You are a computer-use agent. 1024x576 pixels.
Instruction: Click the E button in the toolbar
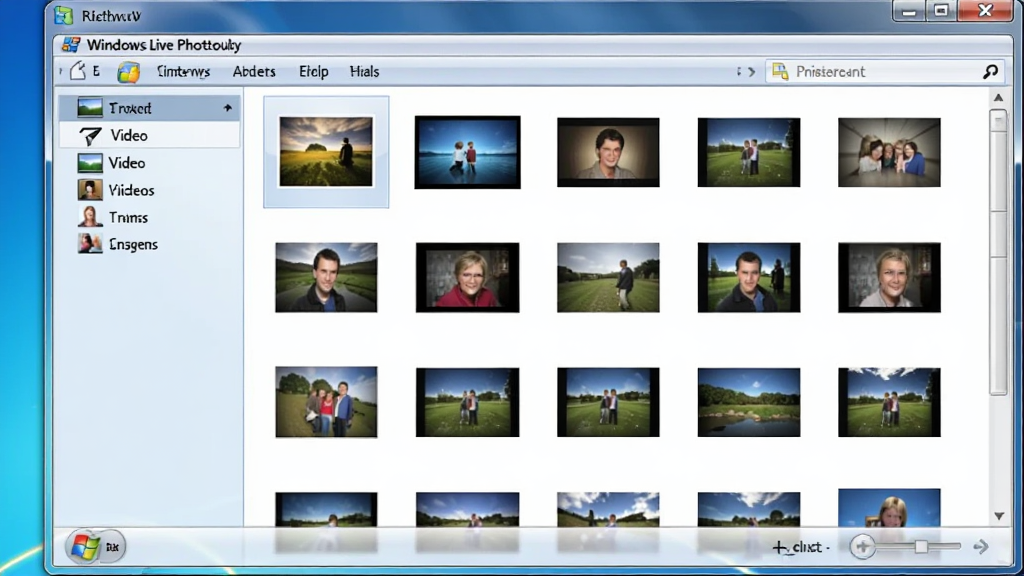[x=96, y=71]
